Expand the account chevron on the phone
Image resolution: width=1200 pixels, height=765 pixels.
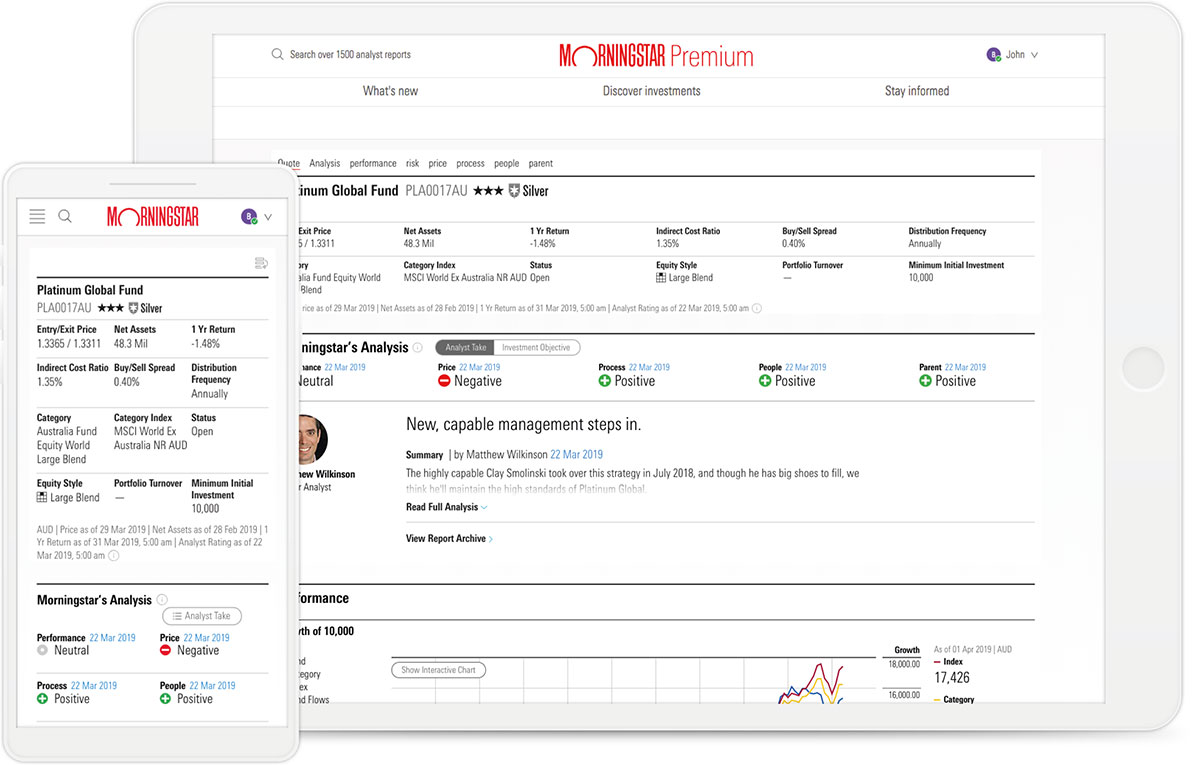click(x=268, y=217)
